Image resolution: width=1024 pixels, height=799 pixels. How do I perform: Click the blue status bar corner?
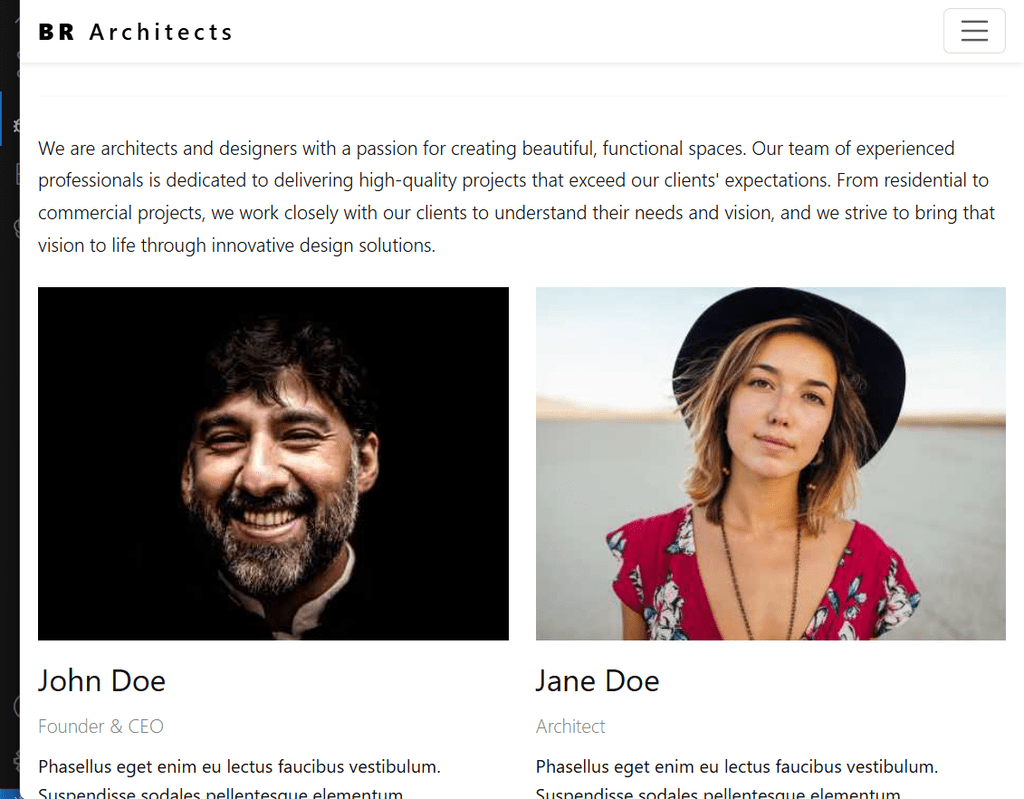click(8, 793)
